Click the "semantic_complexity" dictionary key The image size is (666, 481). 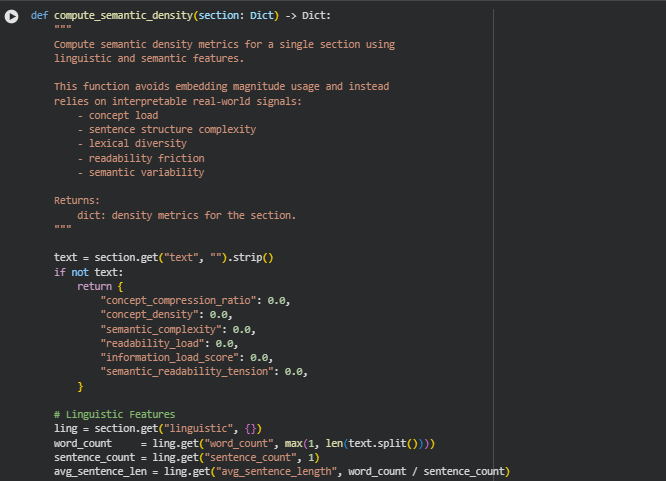tap(164, 329)
